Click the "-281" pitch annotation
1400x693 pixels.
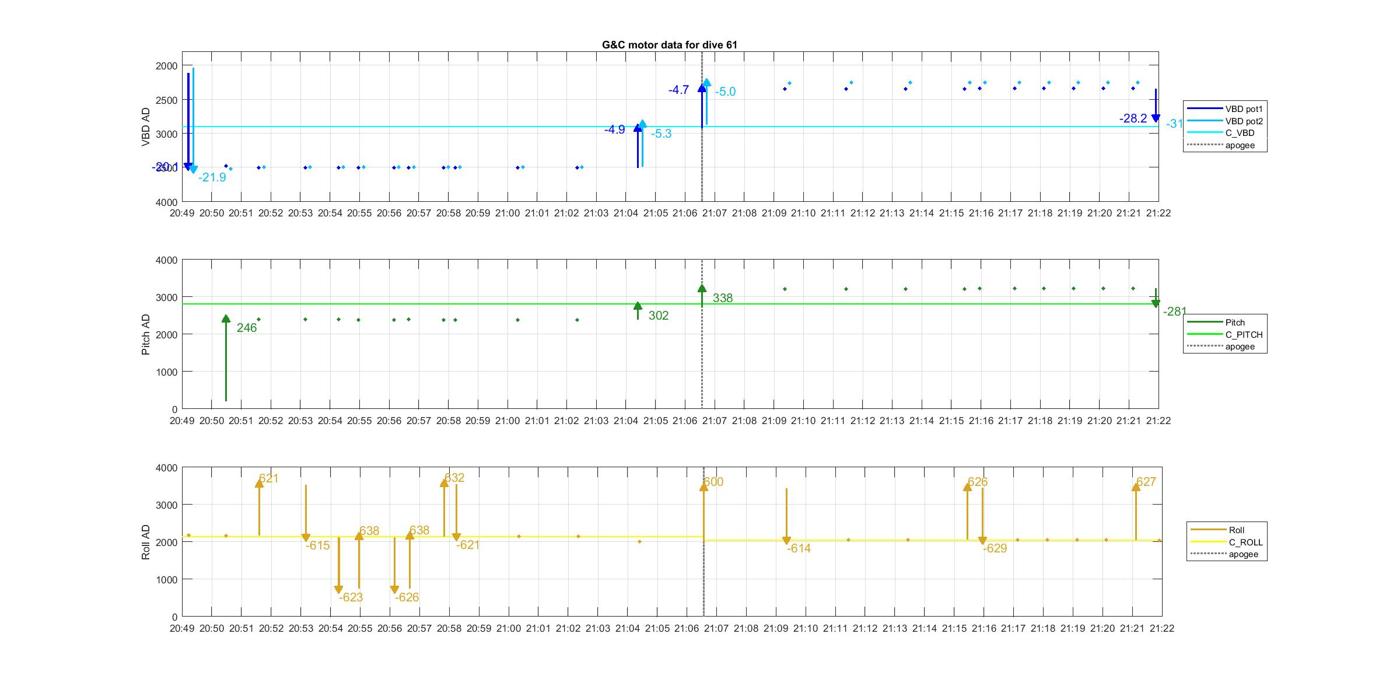tap(1176, 311)
